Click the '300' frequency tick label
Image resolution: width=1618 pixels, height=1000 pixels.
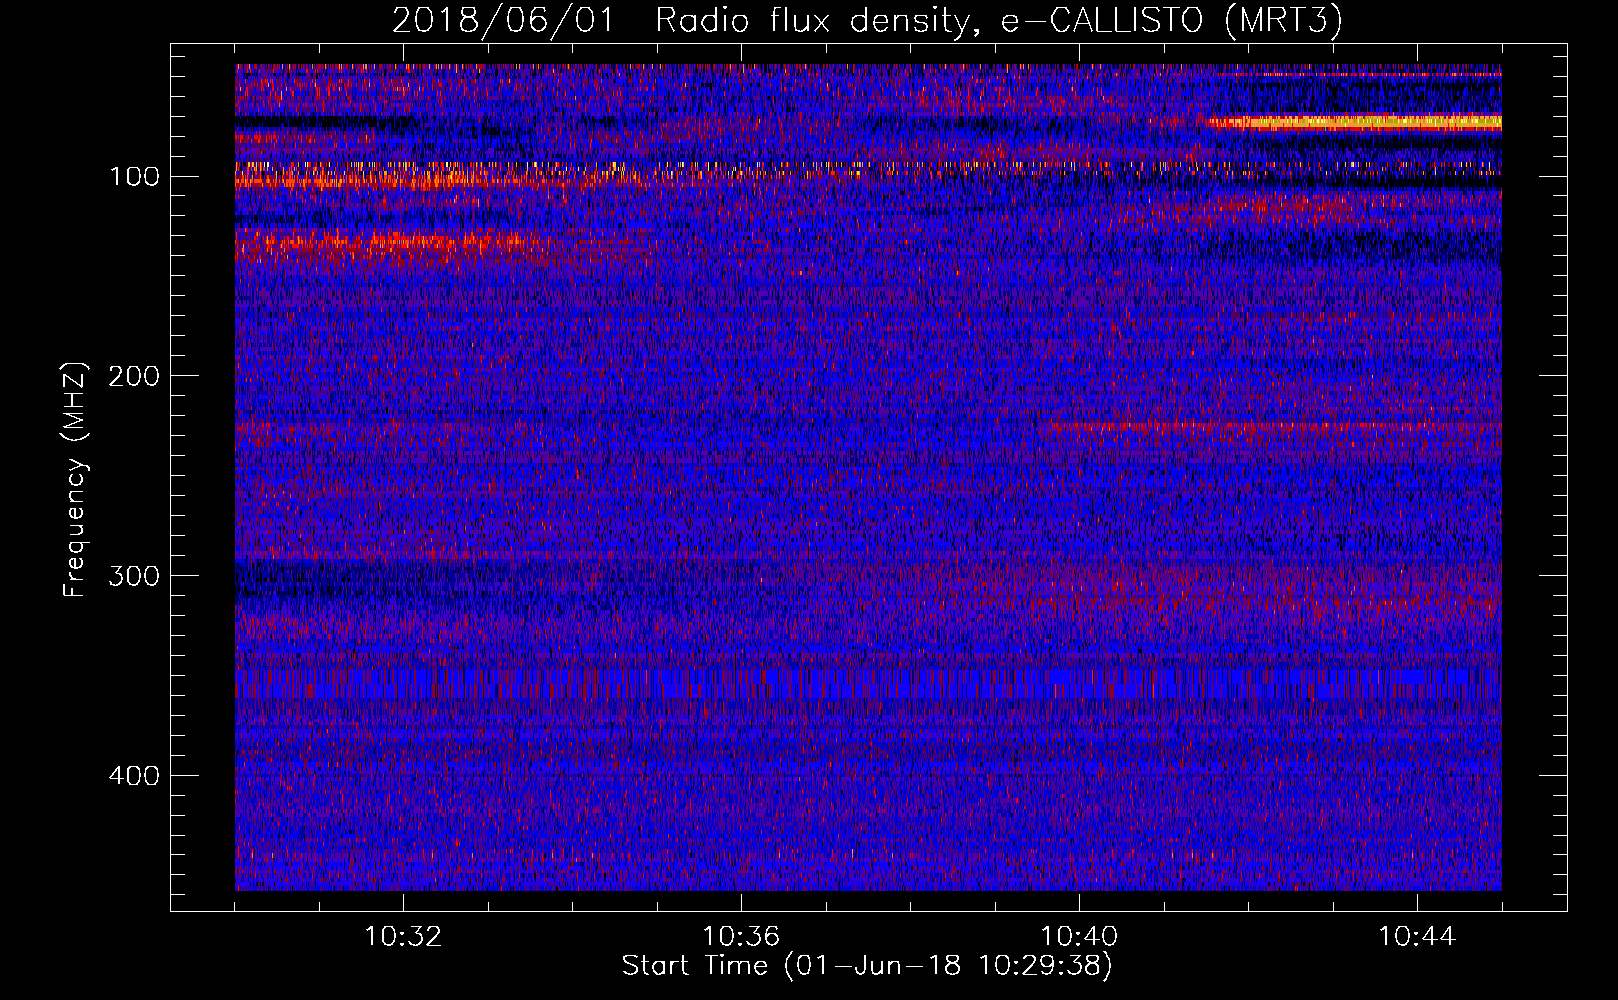pyautogui.click(x=134, y=576)
